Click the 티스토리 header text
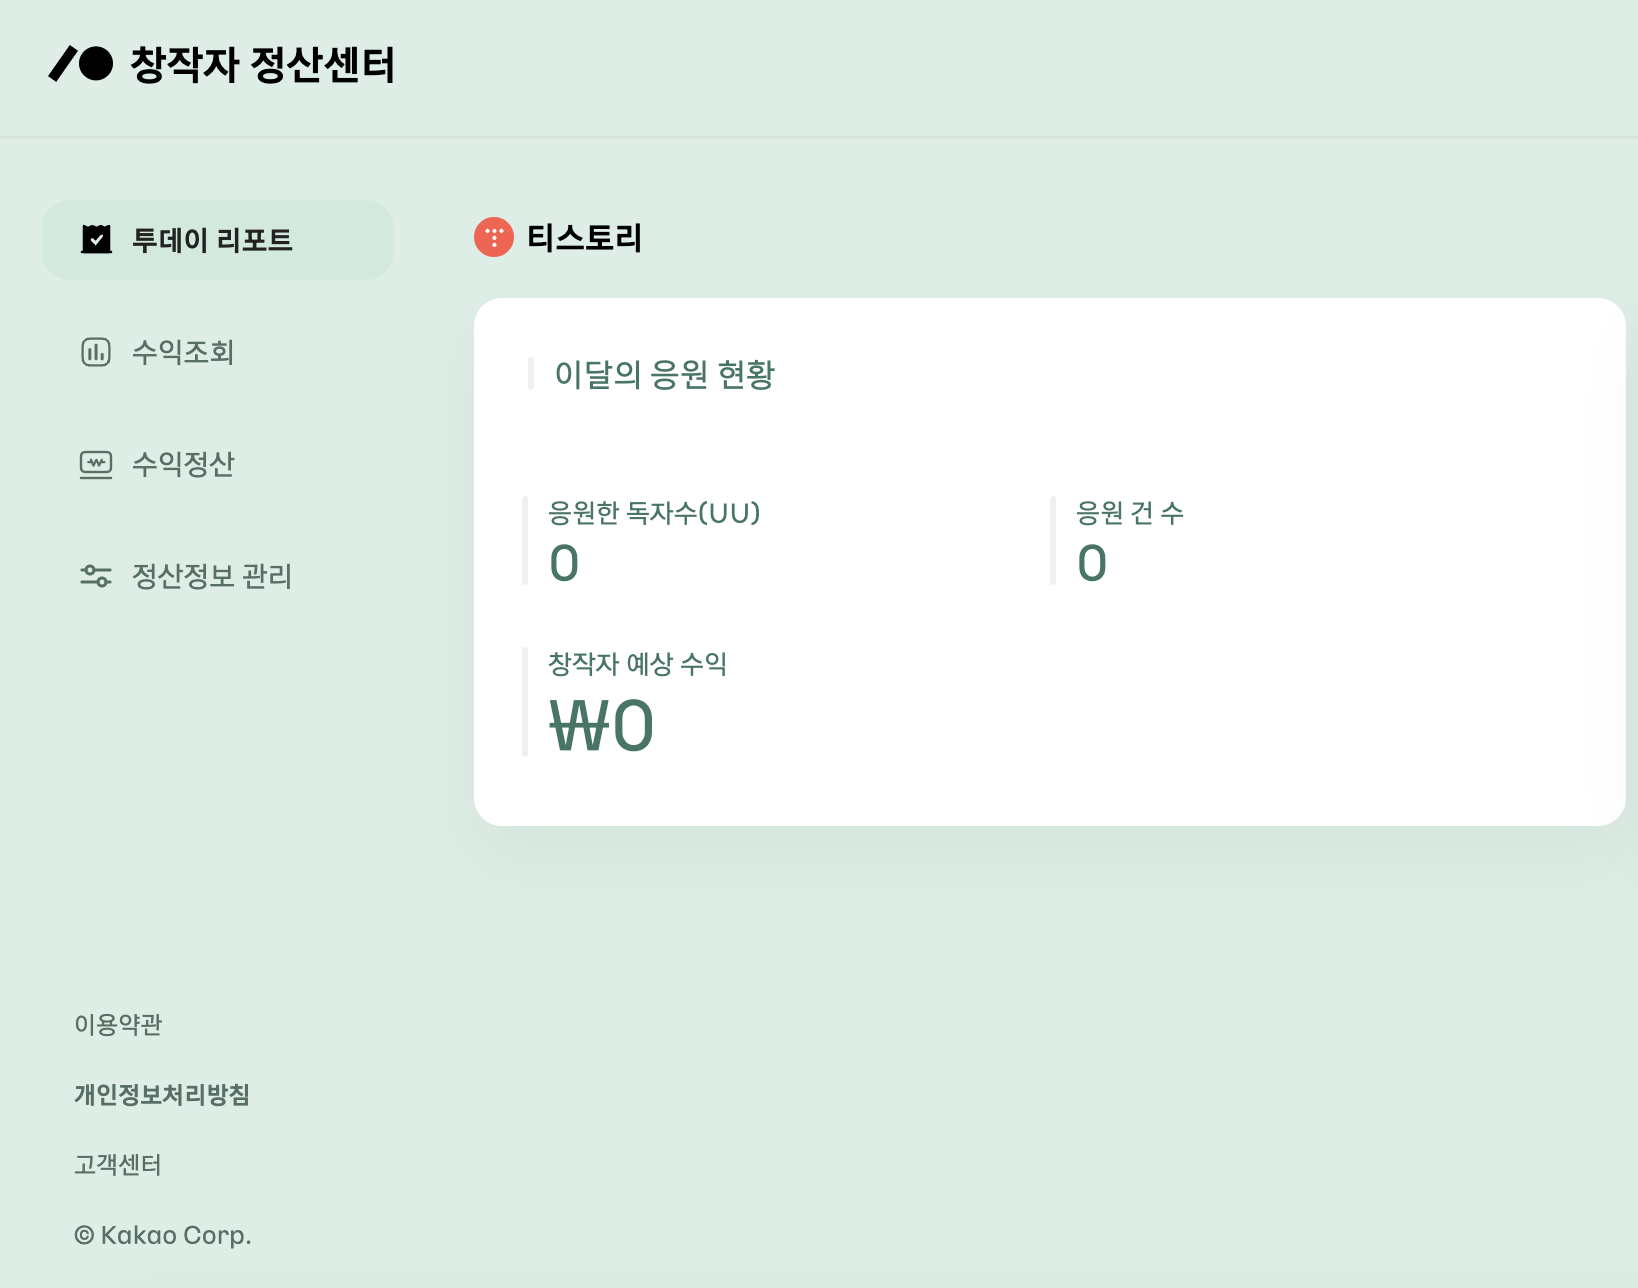Viewport: 1638px width, 1288px height. 585,237
